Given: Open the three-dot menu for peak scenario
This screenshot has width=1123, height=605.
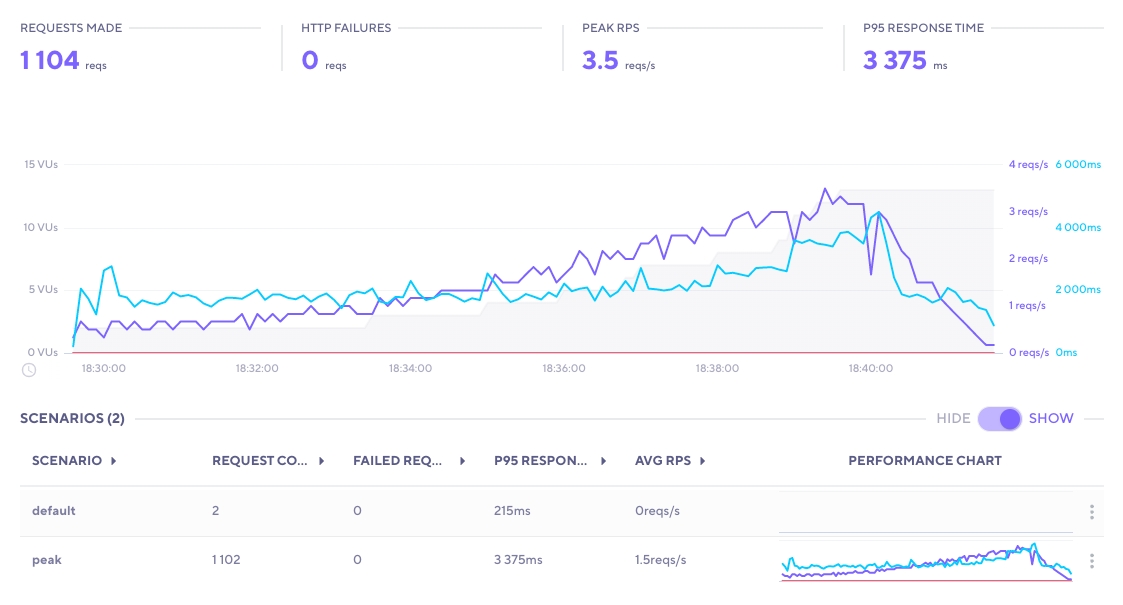Looking at the screenshot, I should [1091, 560].
